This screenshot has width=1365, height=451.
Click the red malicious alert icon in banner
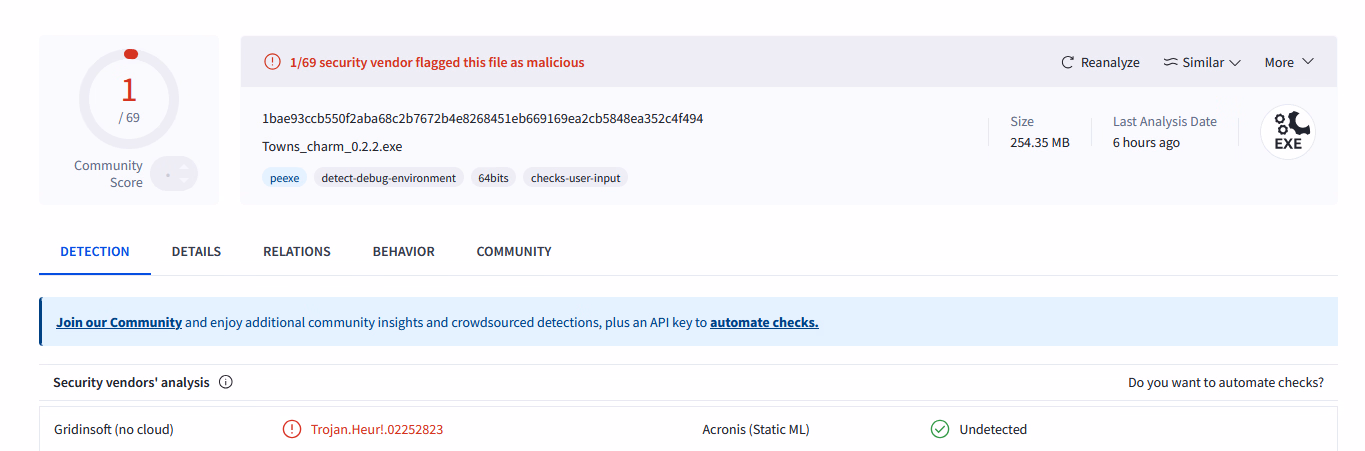(x=272, y=62)
